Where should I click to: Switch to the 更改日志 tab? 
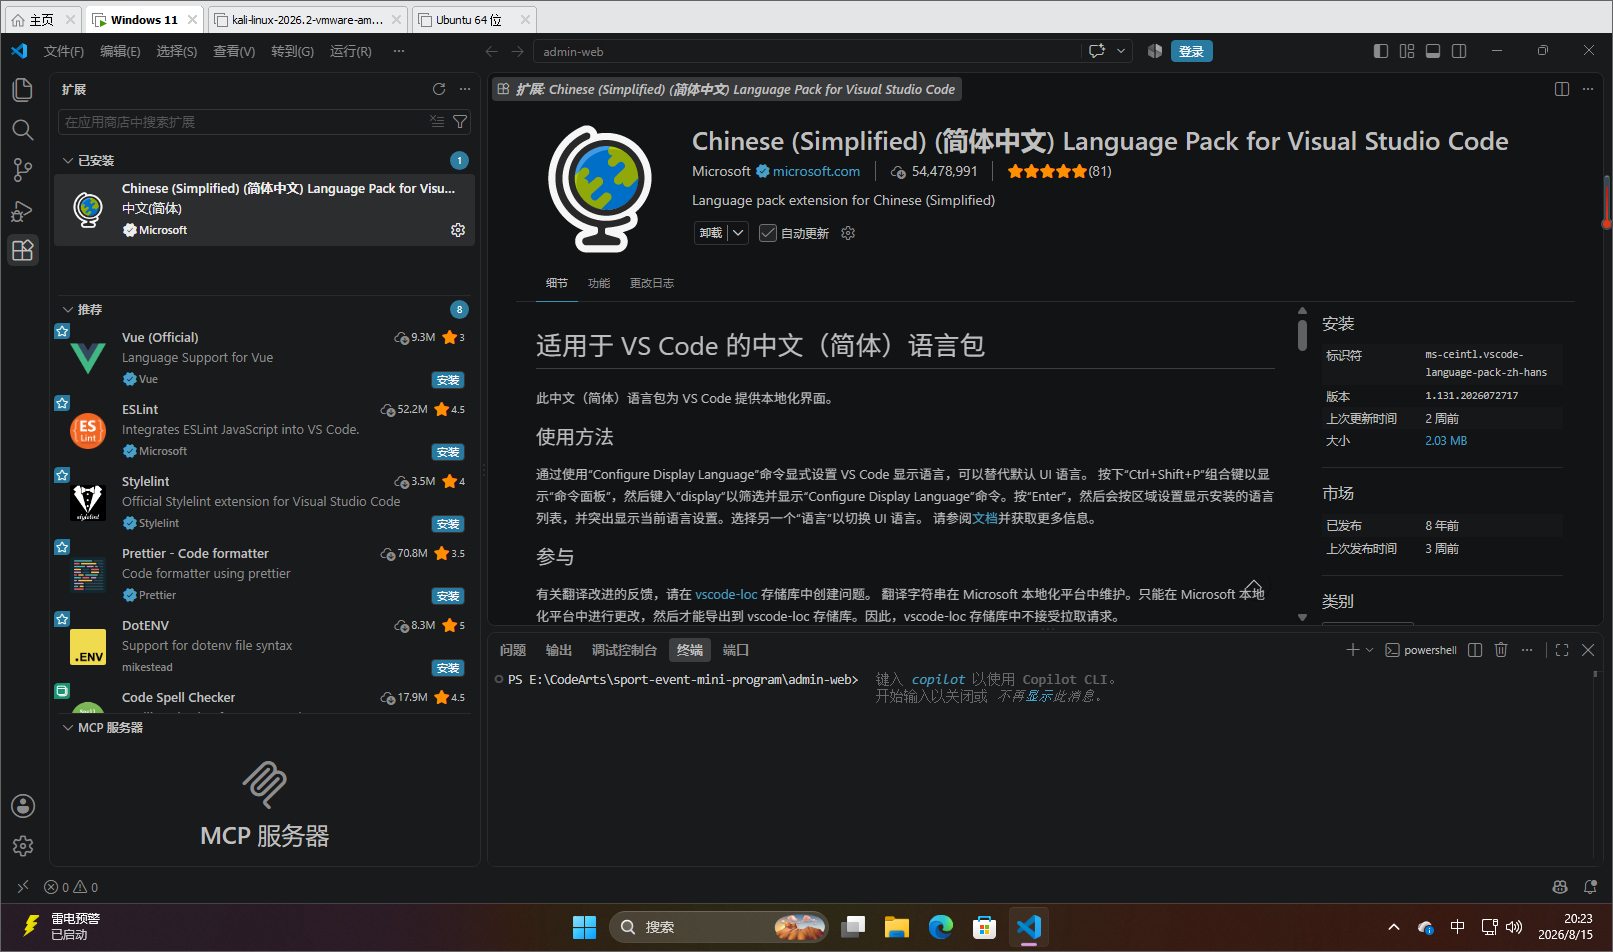click(x=652, y=283)
